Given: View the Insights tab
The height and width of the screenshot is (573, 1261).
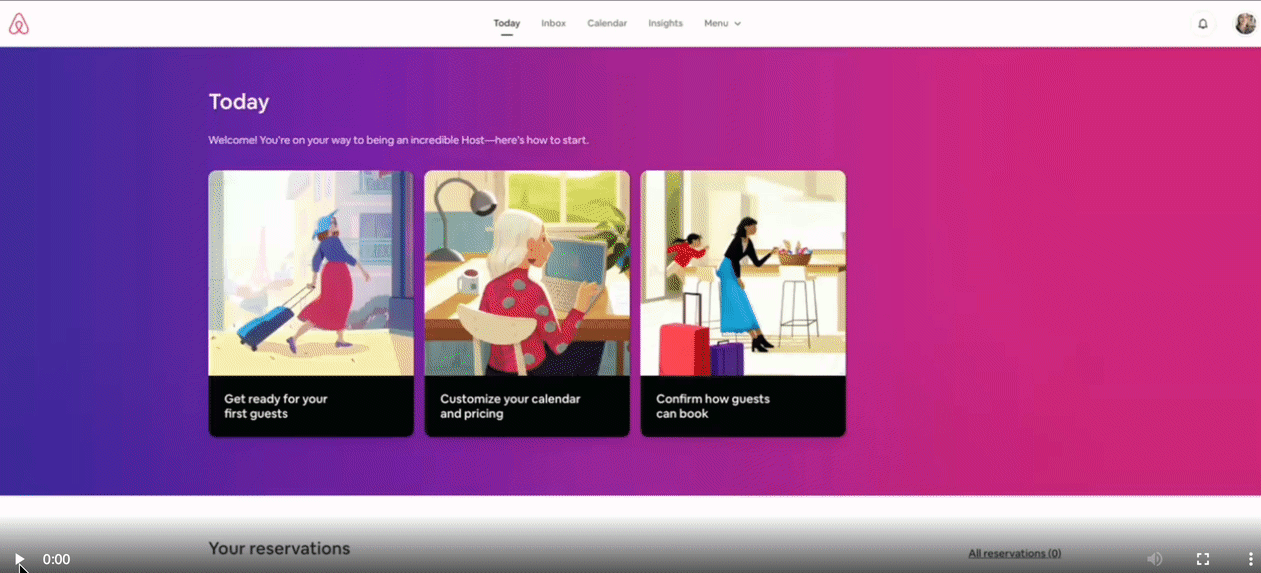Looking at the screenshot, I should (665, 23).
